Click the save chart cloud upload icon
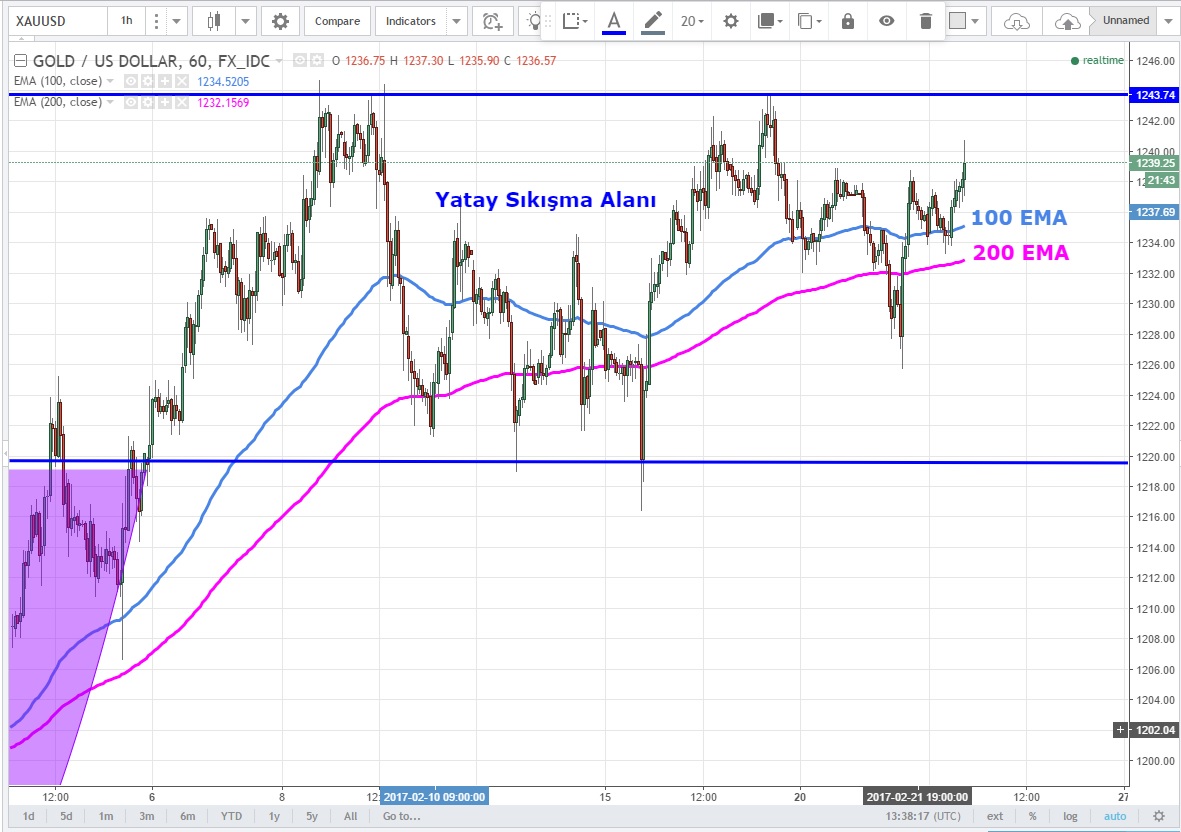 point(1067,21)
